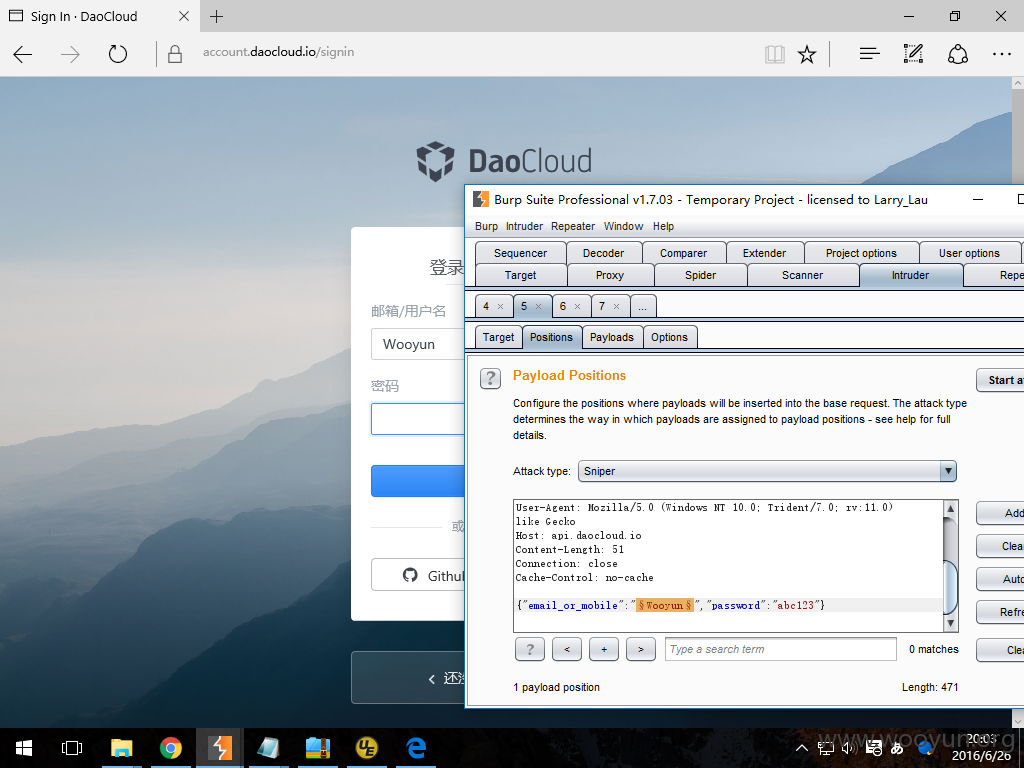
Task: Click the Github login button
Action: tap(418, 575)
